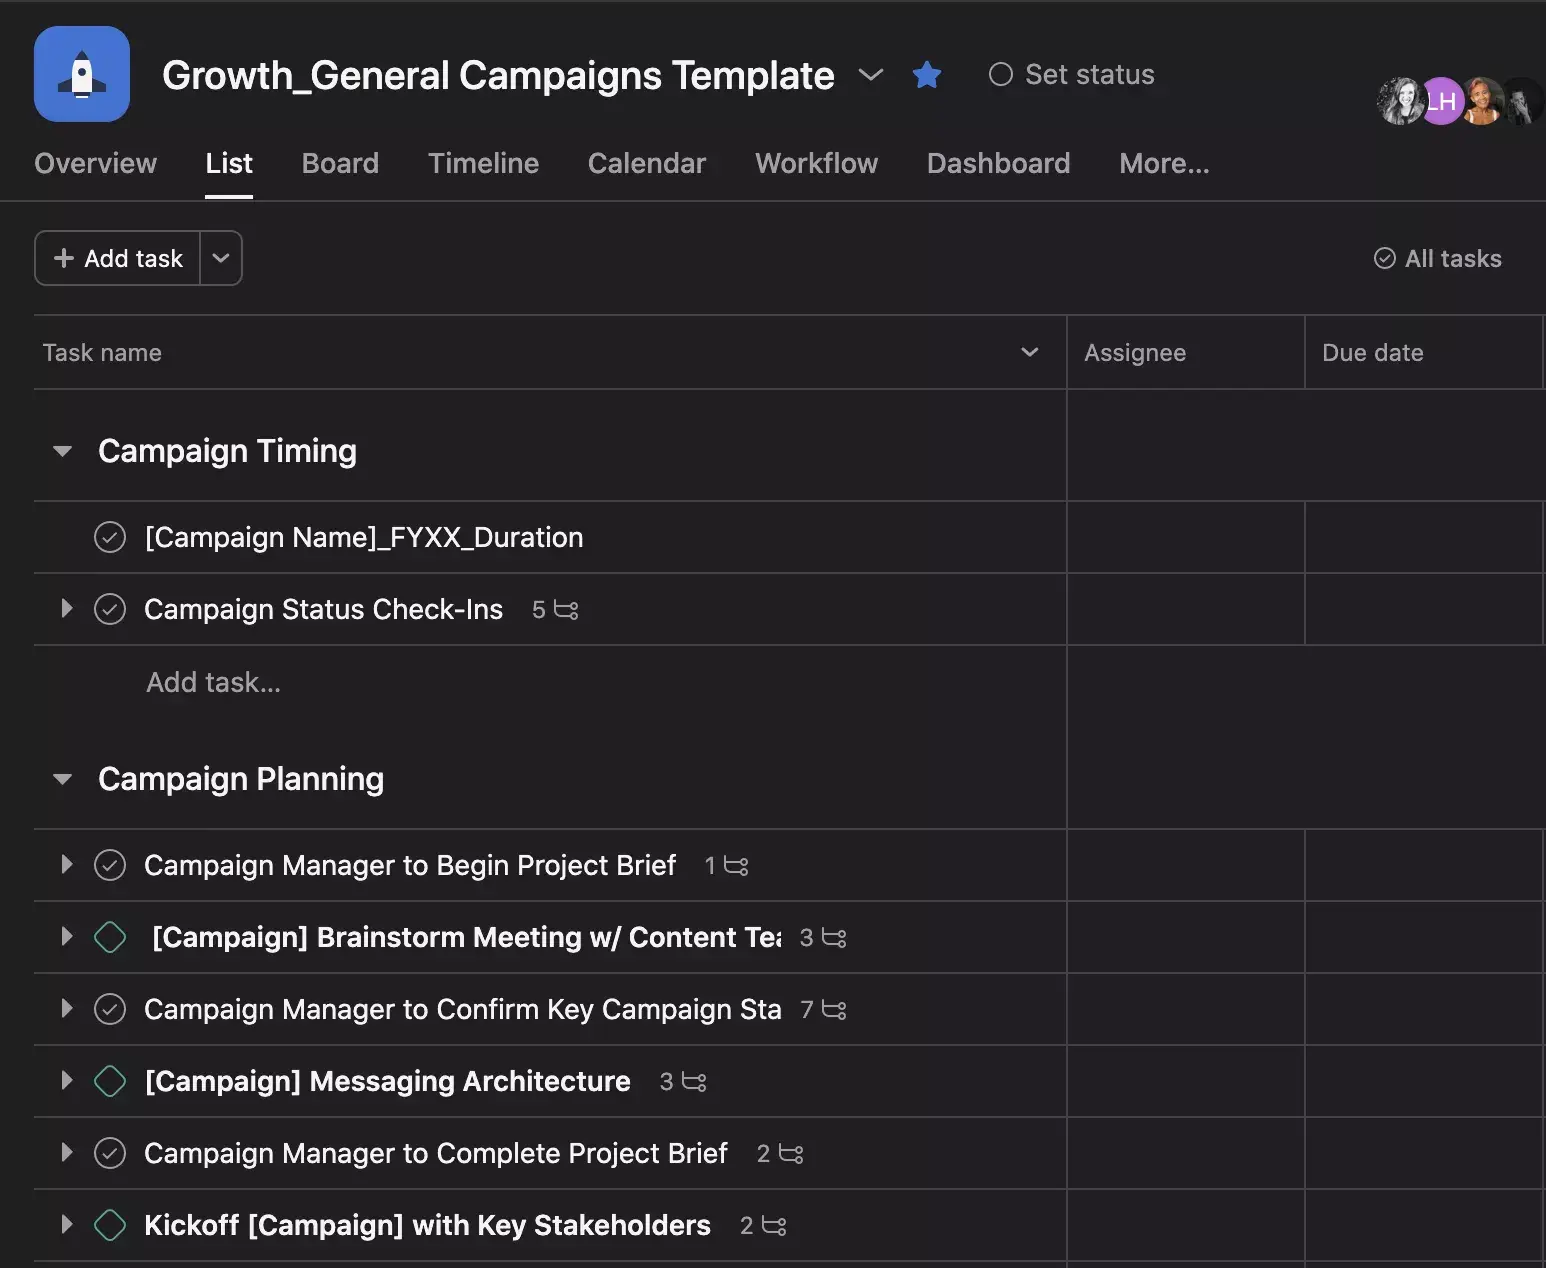Click the milestone diamond on Kickoff [Campaign] task
Screen dimensions: 1546x1268
pos(110,1224)
